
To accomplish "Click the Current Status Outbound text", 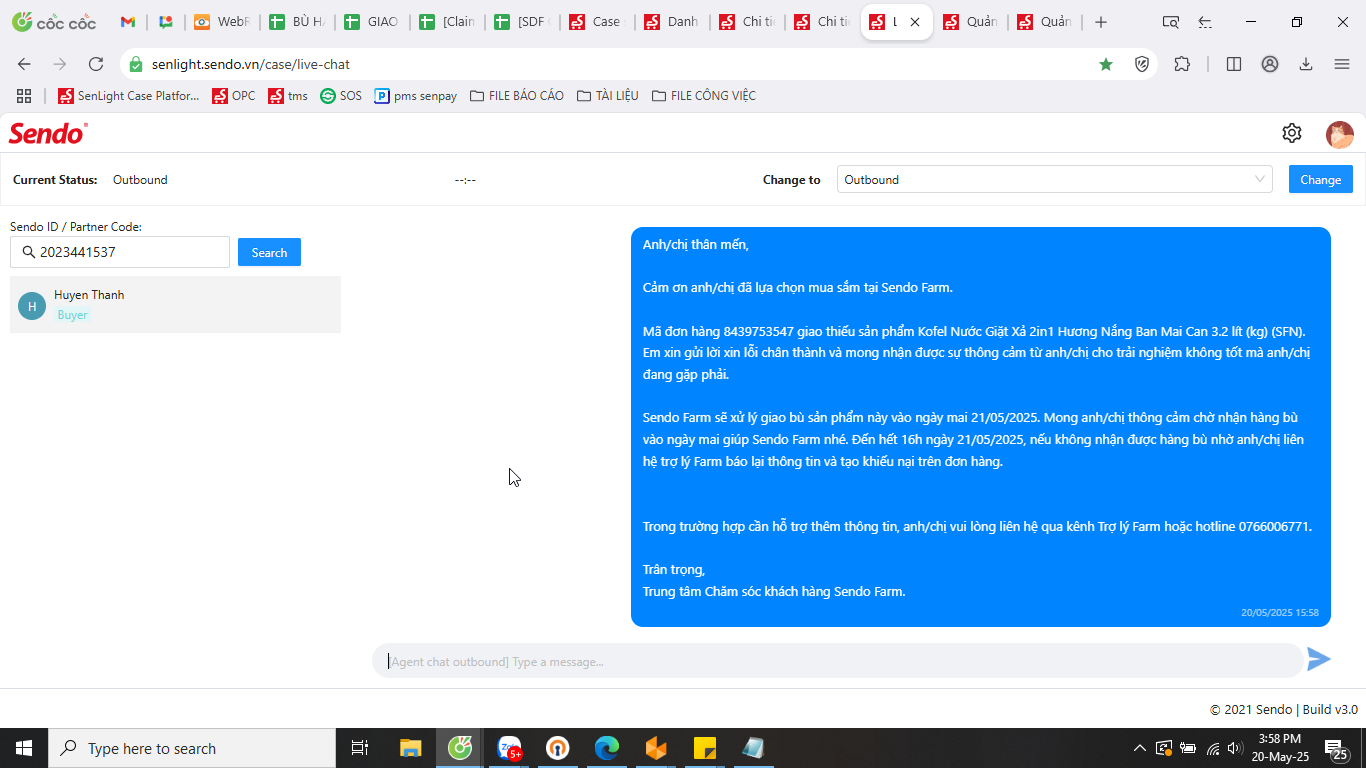I will pos(140,180).
